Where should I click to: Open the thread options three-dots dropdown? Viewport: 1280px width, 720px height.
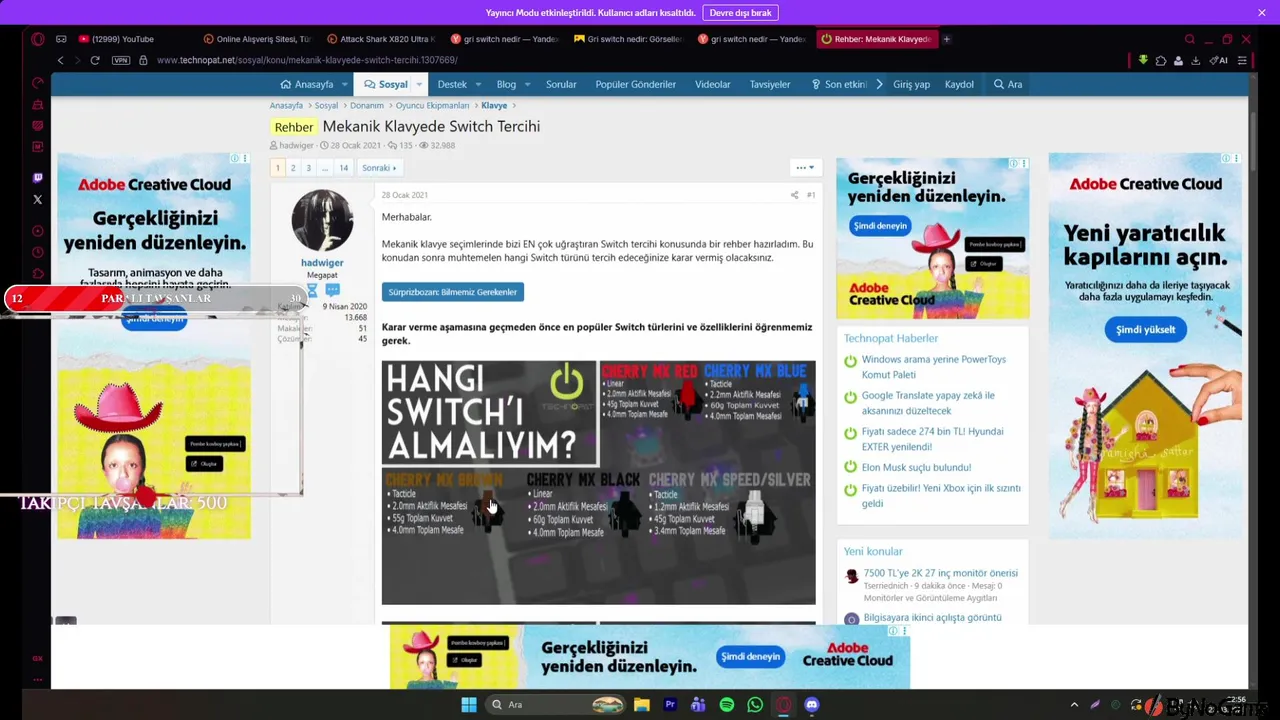pos(804,167)
